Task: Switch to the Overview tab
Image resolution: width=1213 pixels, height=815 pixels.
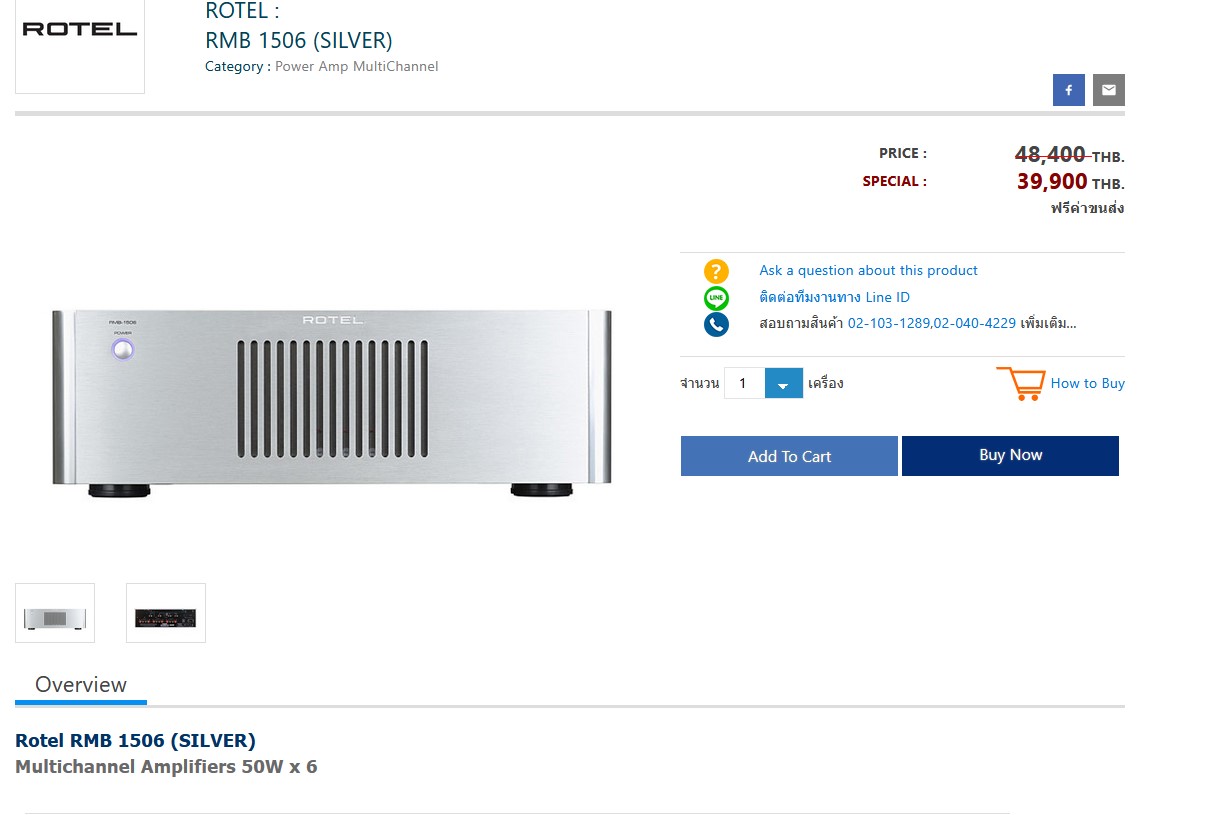Action: pos(81,685)
